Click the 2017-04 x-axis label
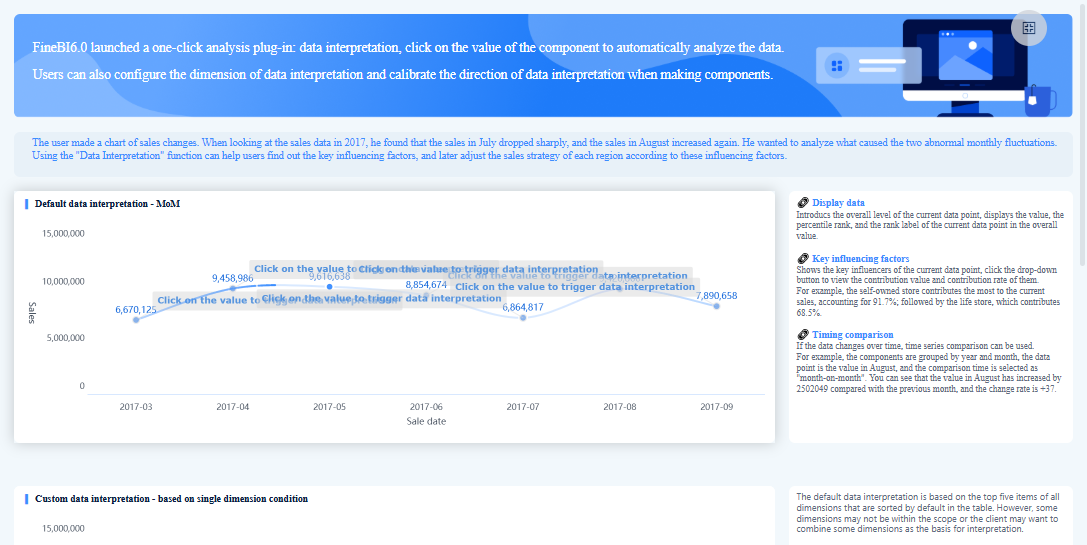The height and width of the screenshot is (545, 1087). [233, 406]
